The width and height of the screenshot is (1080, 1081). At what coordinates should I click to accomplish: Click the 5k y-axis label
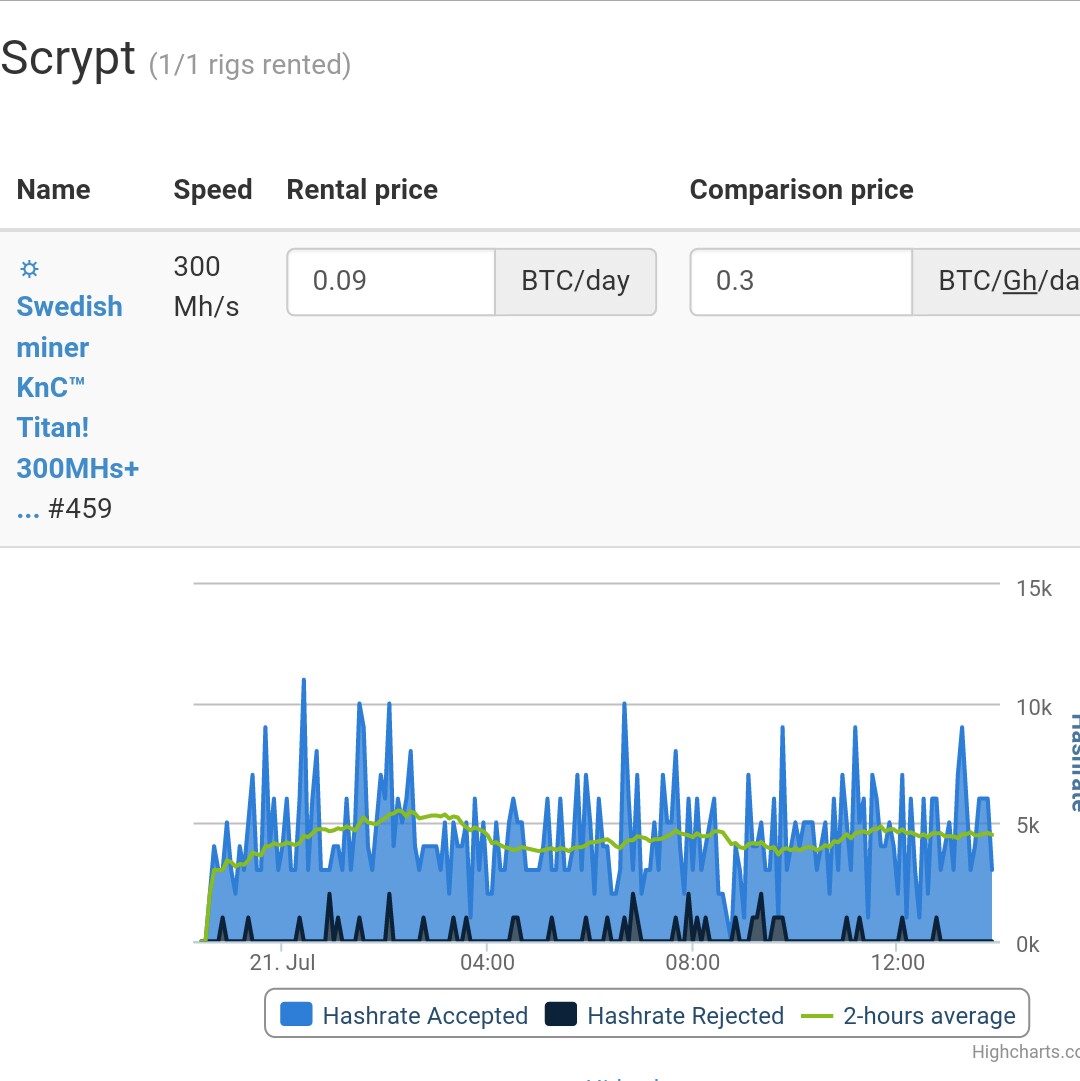(1028, 825)
